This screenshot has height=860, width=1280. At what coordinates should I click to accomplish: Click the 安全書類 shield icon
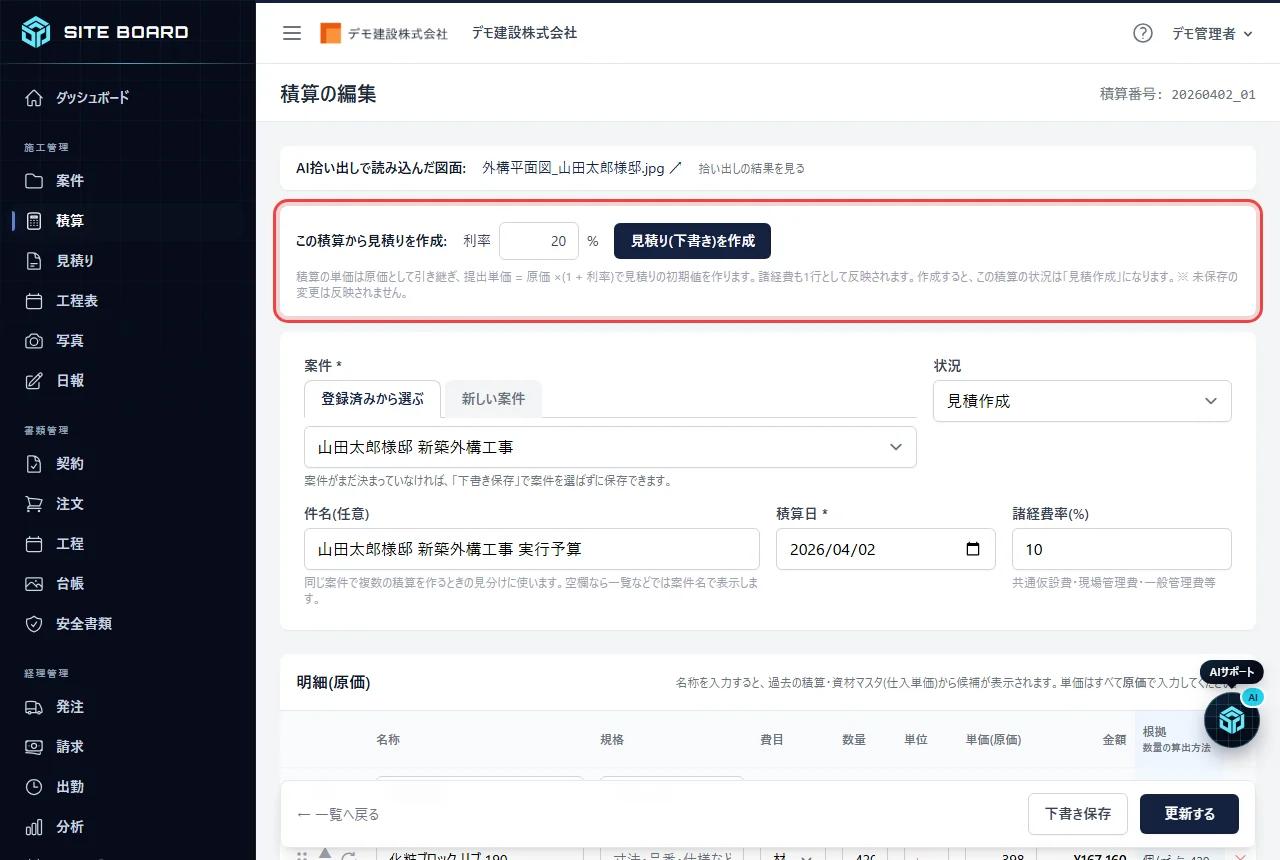[34, 624]
